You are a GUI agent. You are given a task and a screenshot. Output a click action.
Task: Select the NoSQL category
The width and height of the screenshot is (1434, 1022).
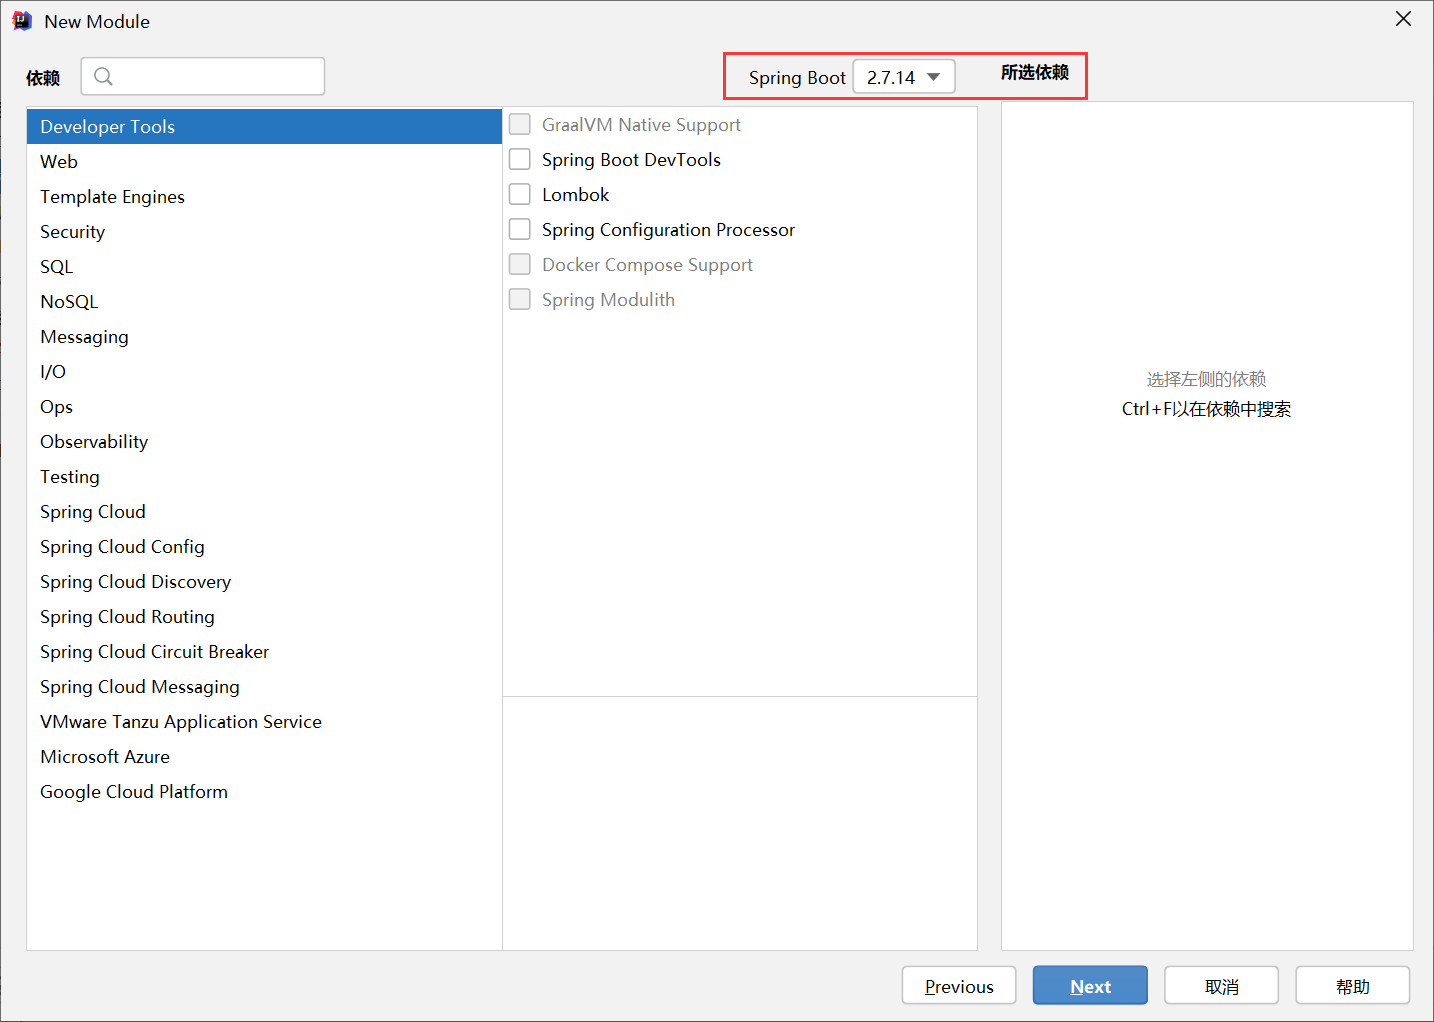click(x=264, y=301)
